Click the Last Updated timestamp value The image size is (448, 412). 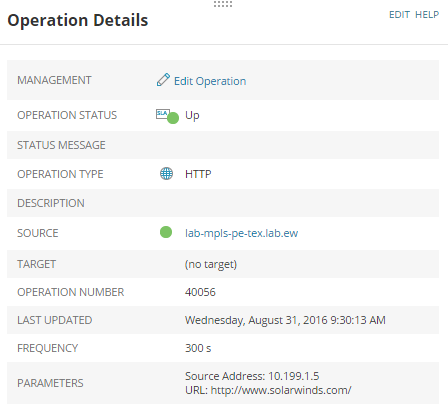coord(285,320)
